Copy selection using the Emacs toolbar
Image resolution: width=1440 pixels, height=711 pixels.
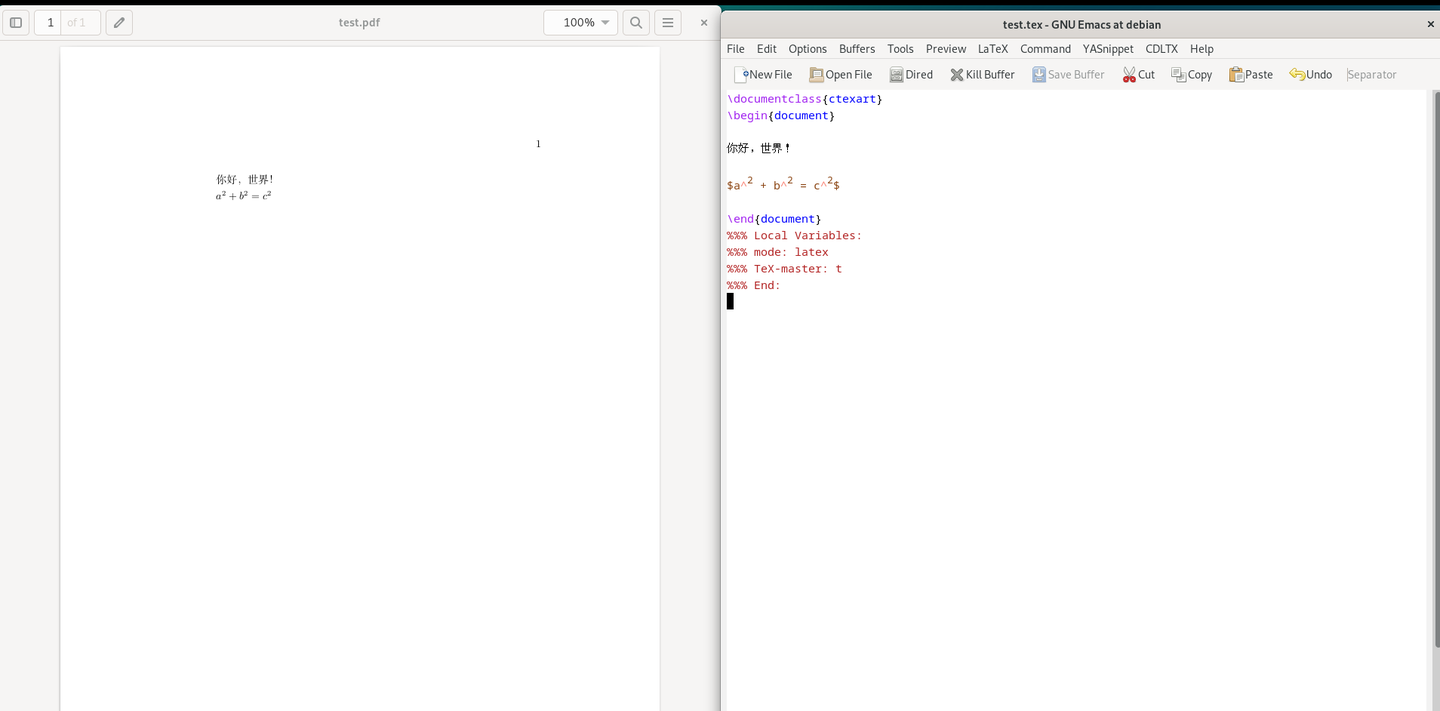[x=1191, y=74]
